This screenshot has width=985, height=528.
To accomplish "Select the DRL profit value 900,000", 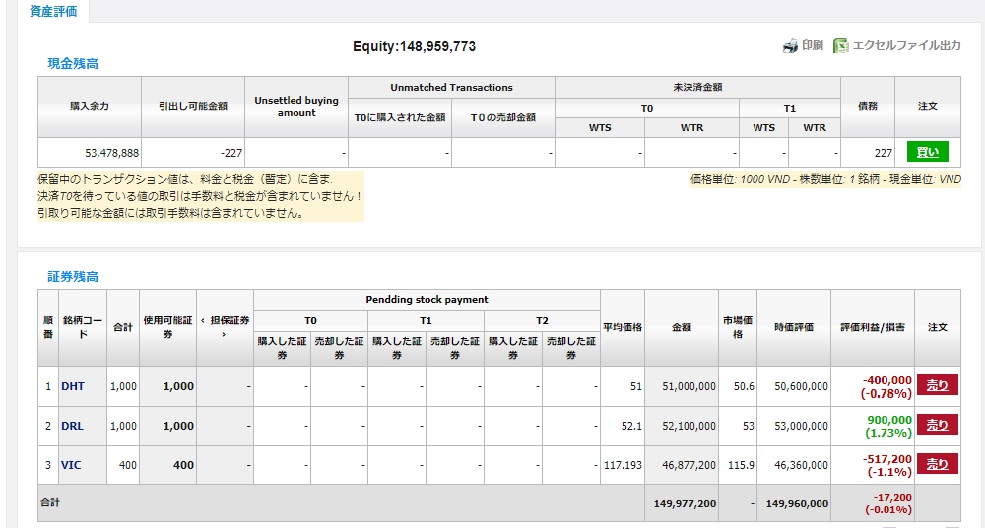I will point(888,420).
